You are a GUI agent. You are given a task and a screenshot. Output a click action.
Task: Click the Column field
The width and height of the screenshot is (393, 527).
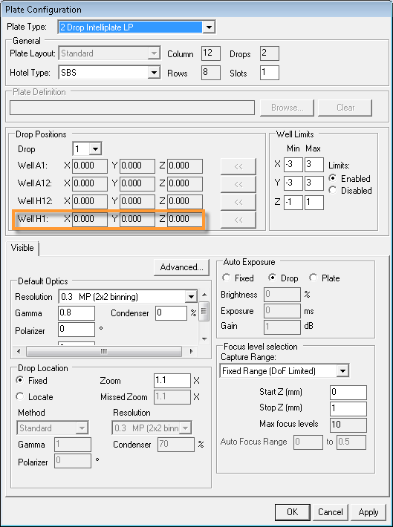211,53
